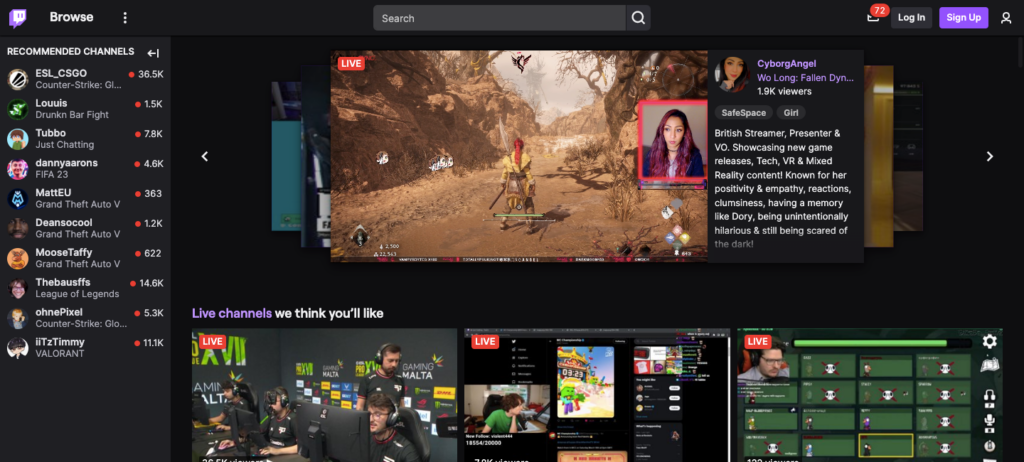Focus the Search input field
1024x462 pixels.
[500, 18]
